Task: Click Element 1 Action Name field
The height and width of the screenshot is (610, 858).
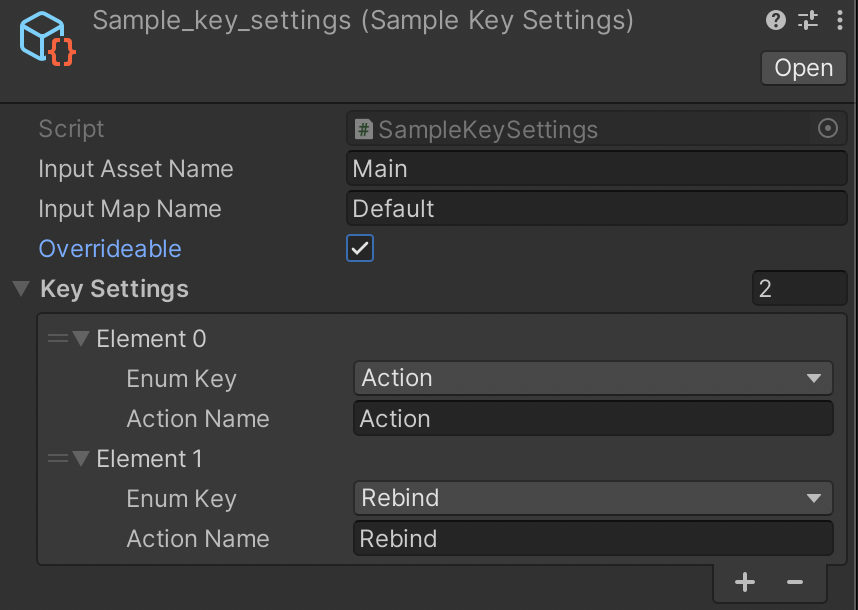Action: [x=593, y=538]
